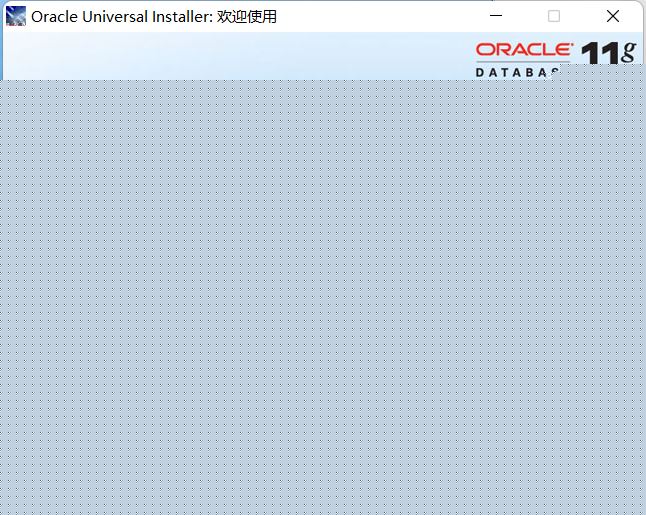Click the "欢迎使用" text in the title
Screen dimensions: 646x515
[x=247, y=17]
